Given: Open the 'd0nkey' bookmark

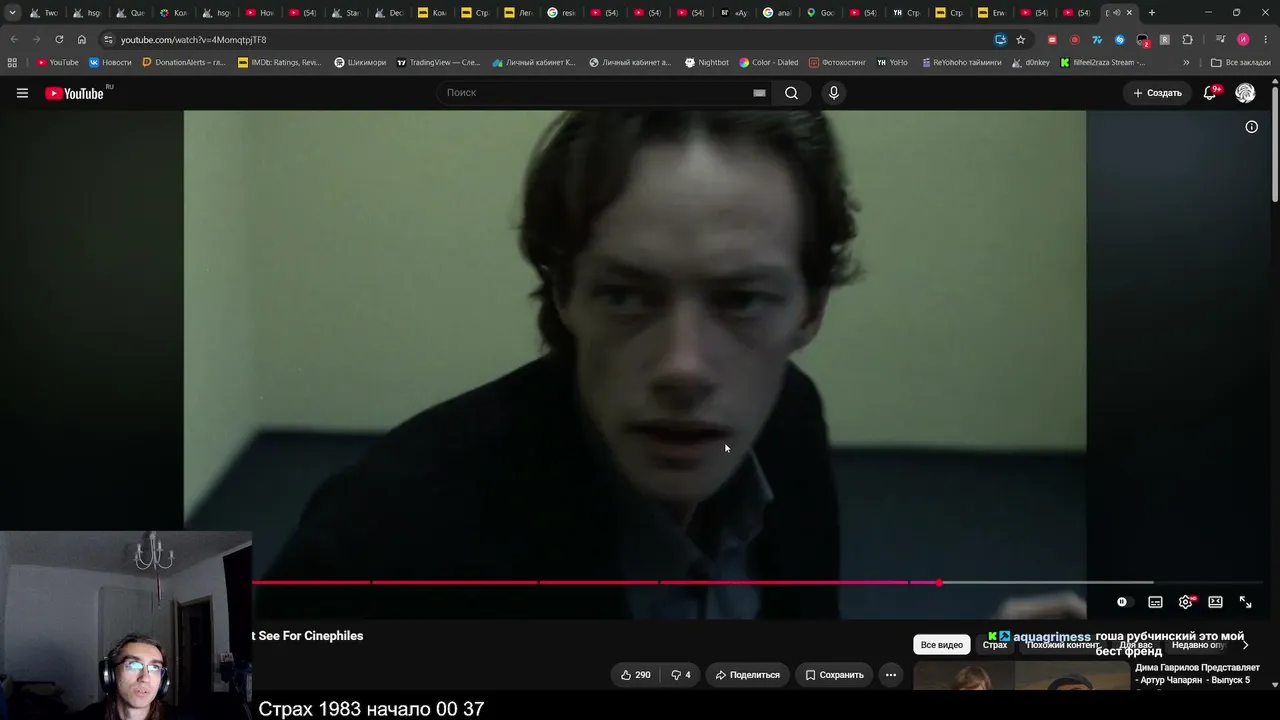Looking at the screenshot, I should tap(1031, 62).
